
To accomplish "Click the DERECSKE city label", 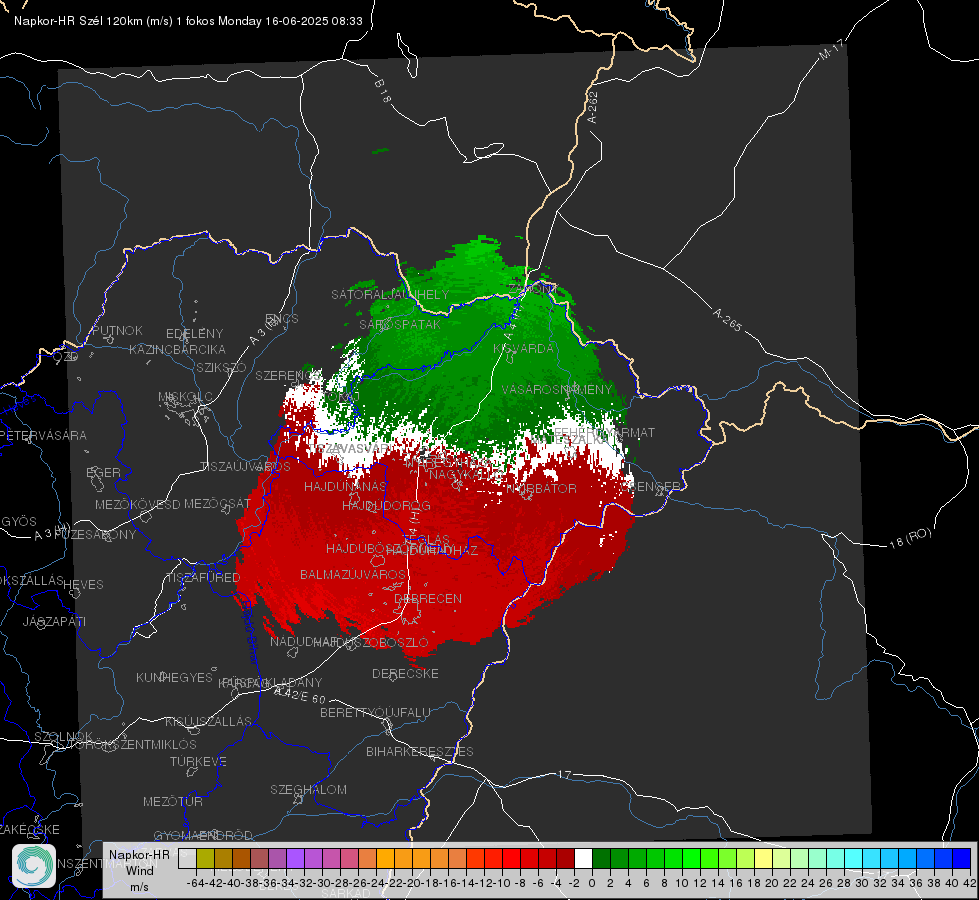I will coord(405,674).
